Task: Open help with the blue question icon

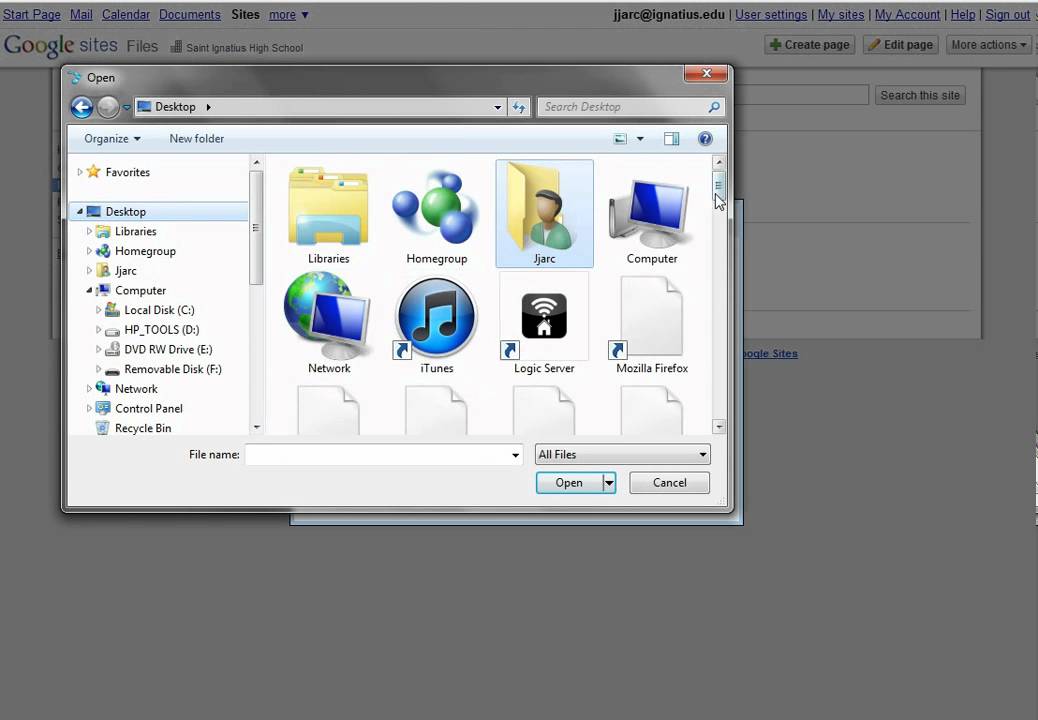Action: point(705,138)
